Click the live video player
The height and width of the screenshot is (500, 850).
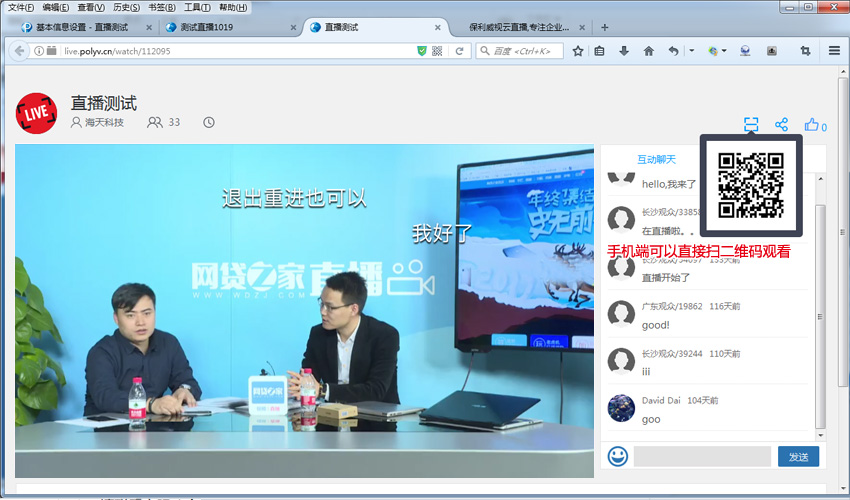point(304,311)
